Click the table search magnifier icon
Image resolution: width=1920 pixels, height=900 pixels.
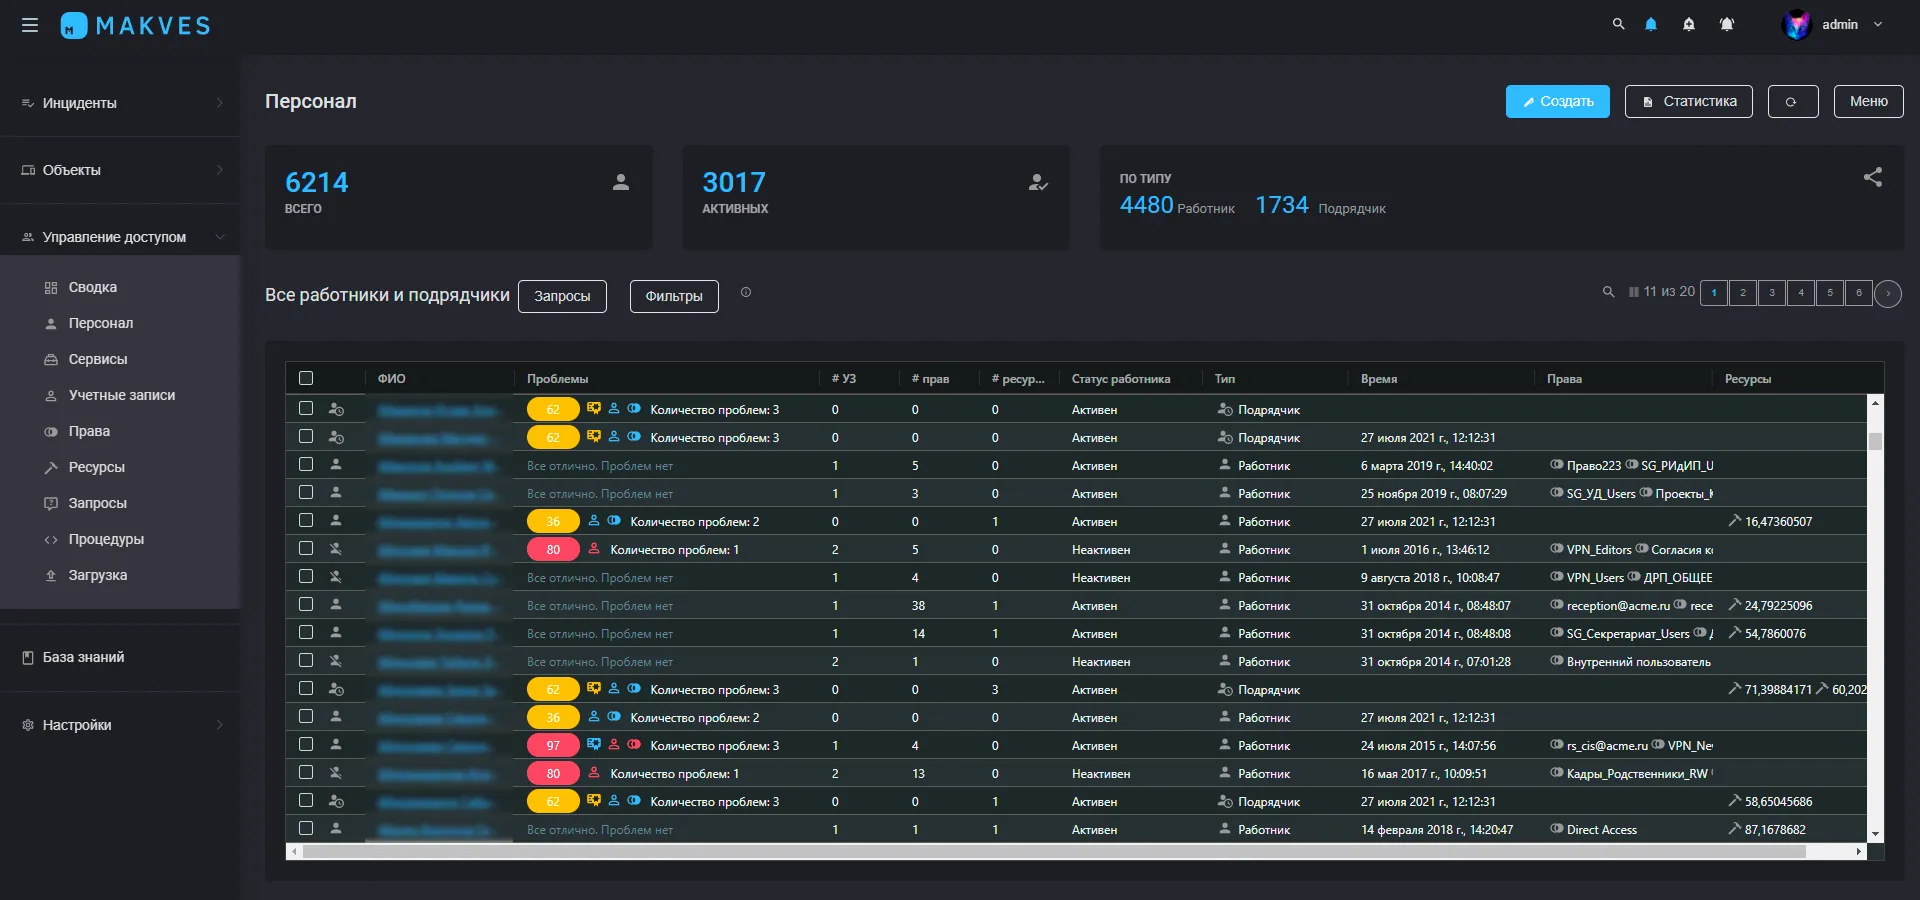[x=1608, y=292]
